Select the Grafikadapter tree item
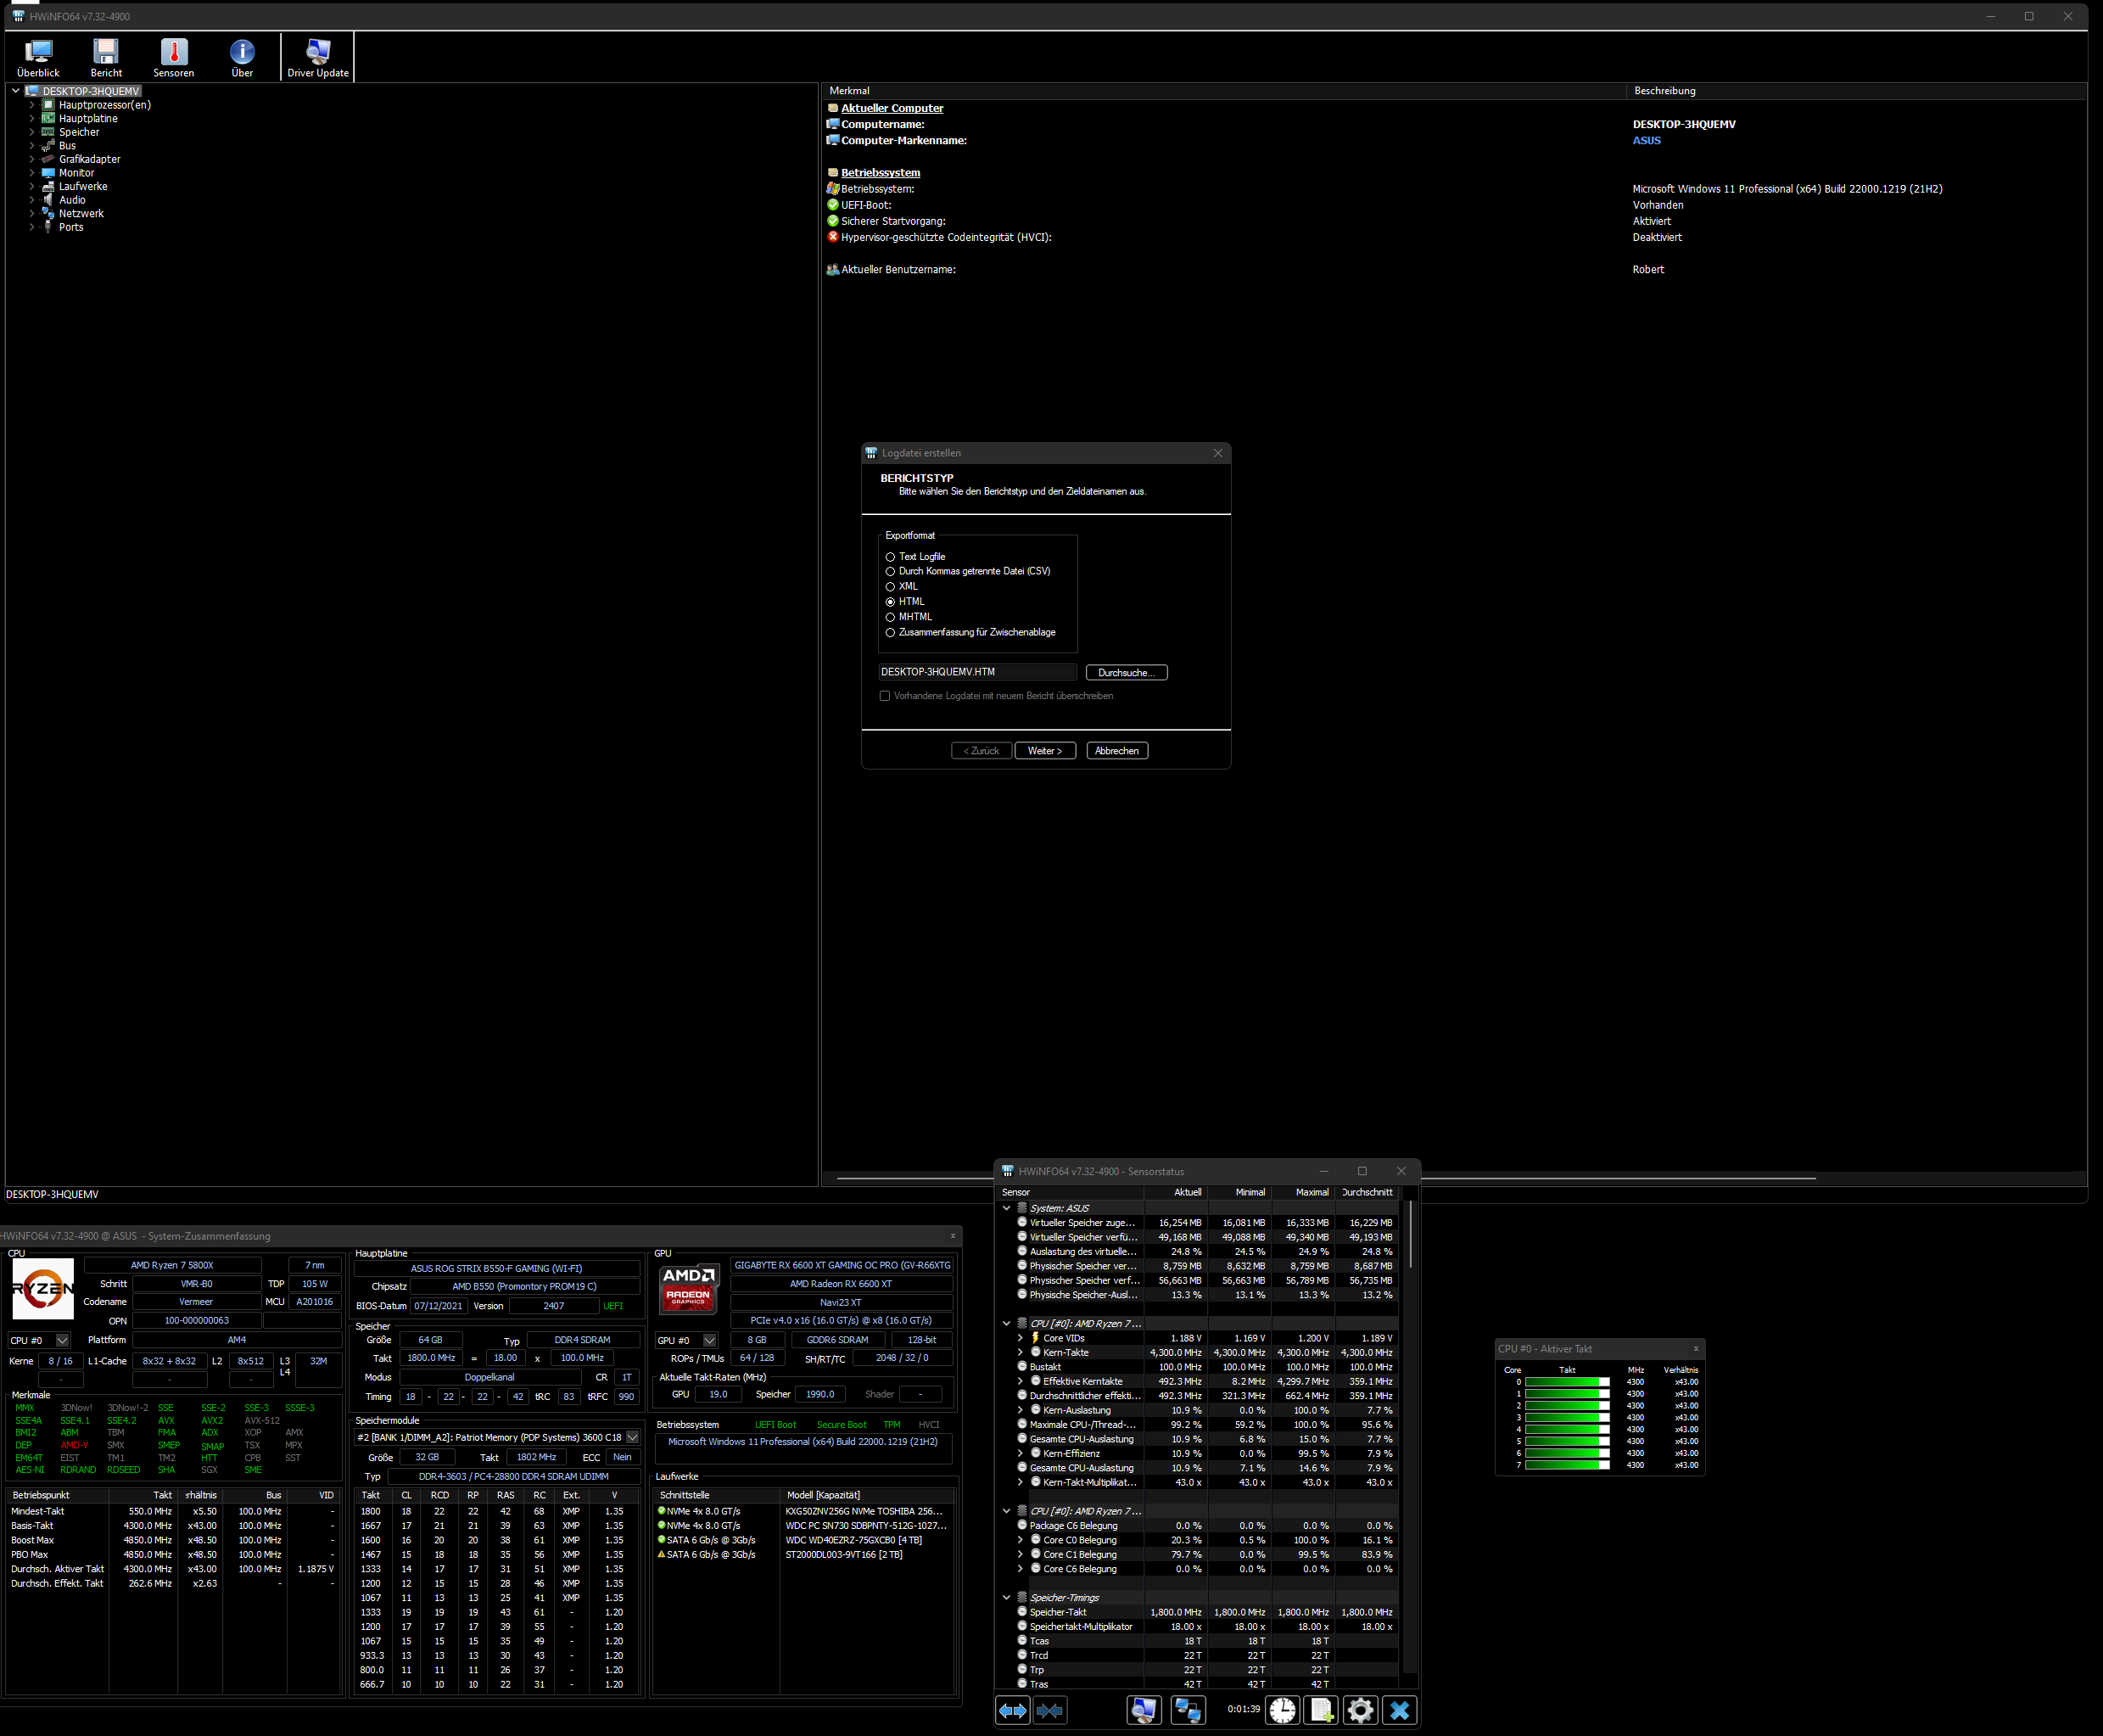The height and width of the screenshot is (1736, 2103). (x=89, y=159)
